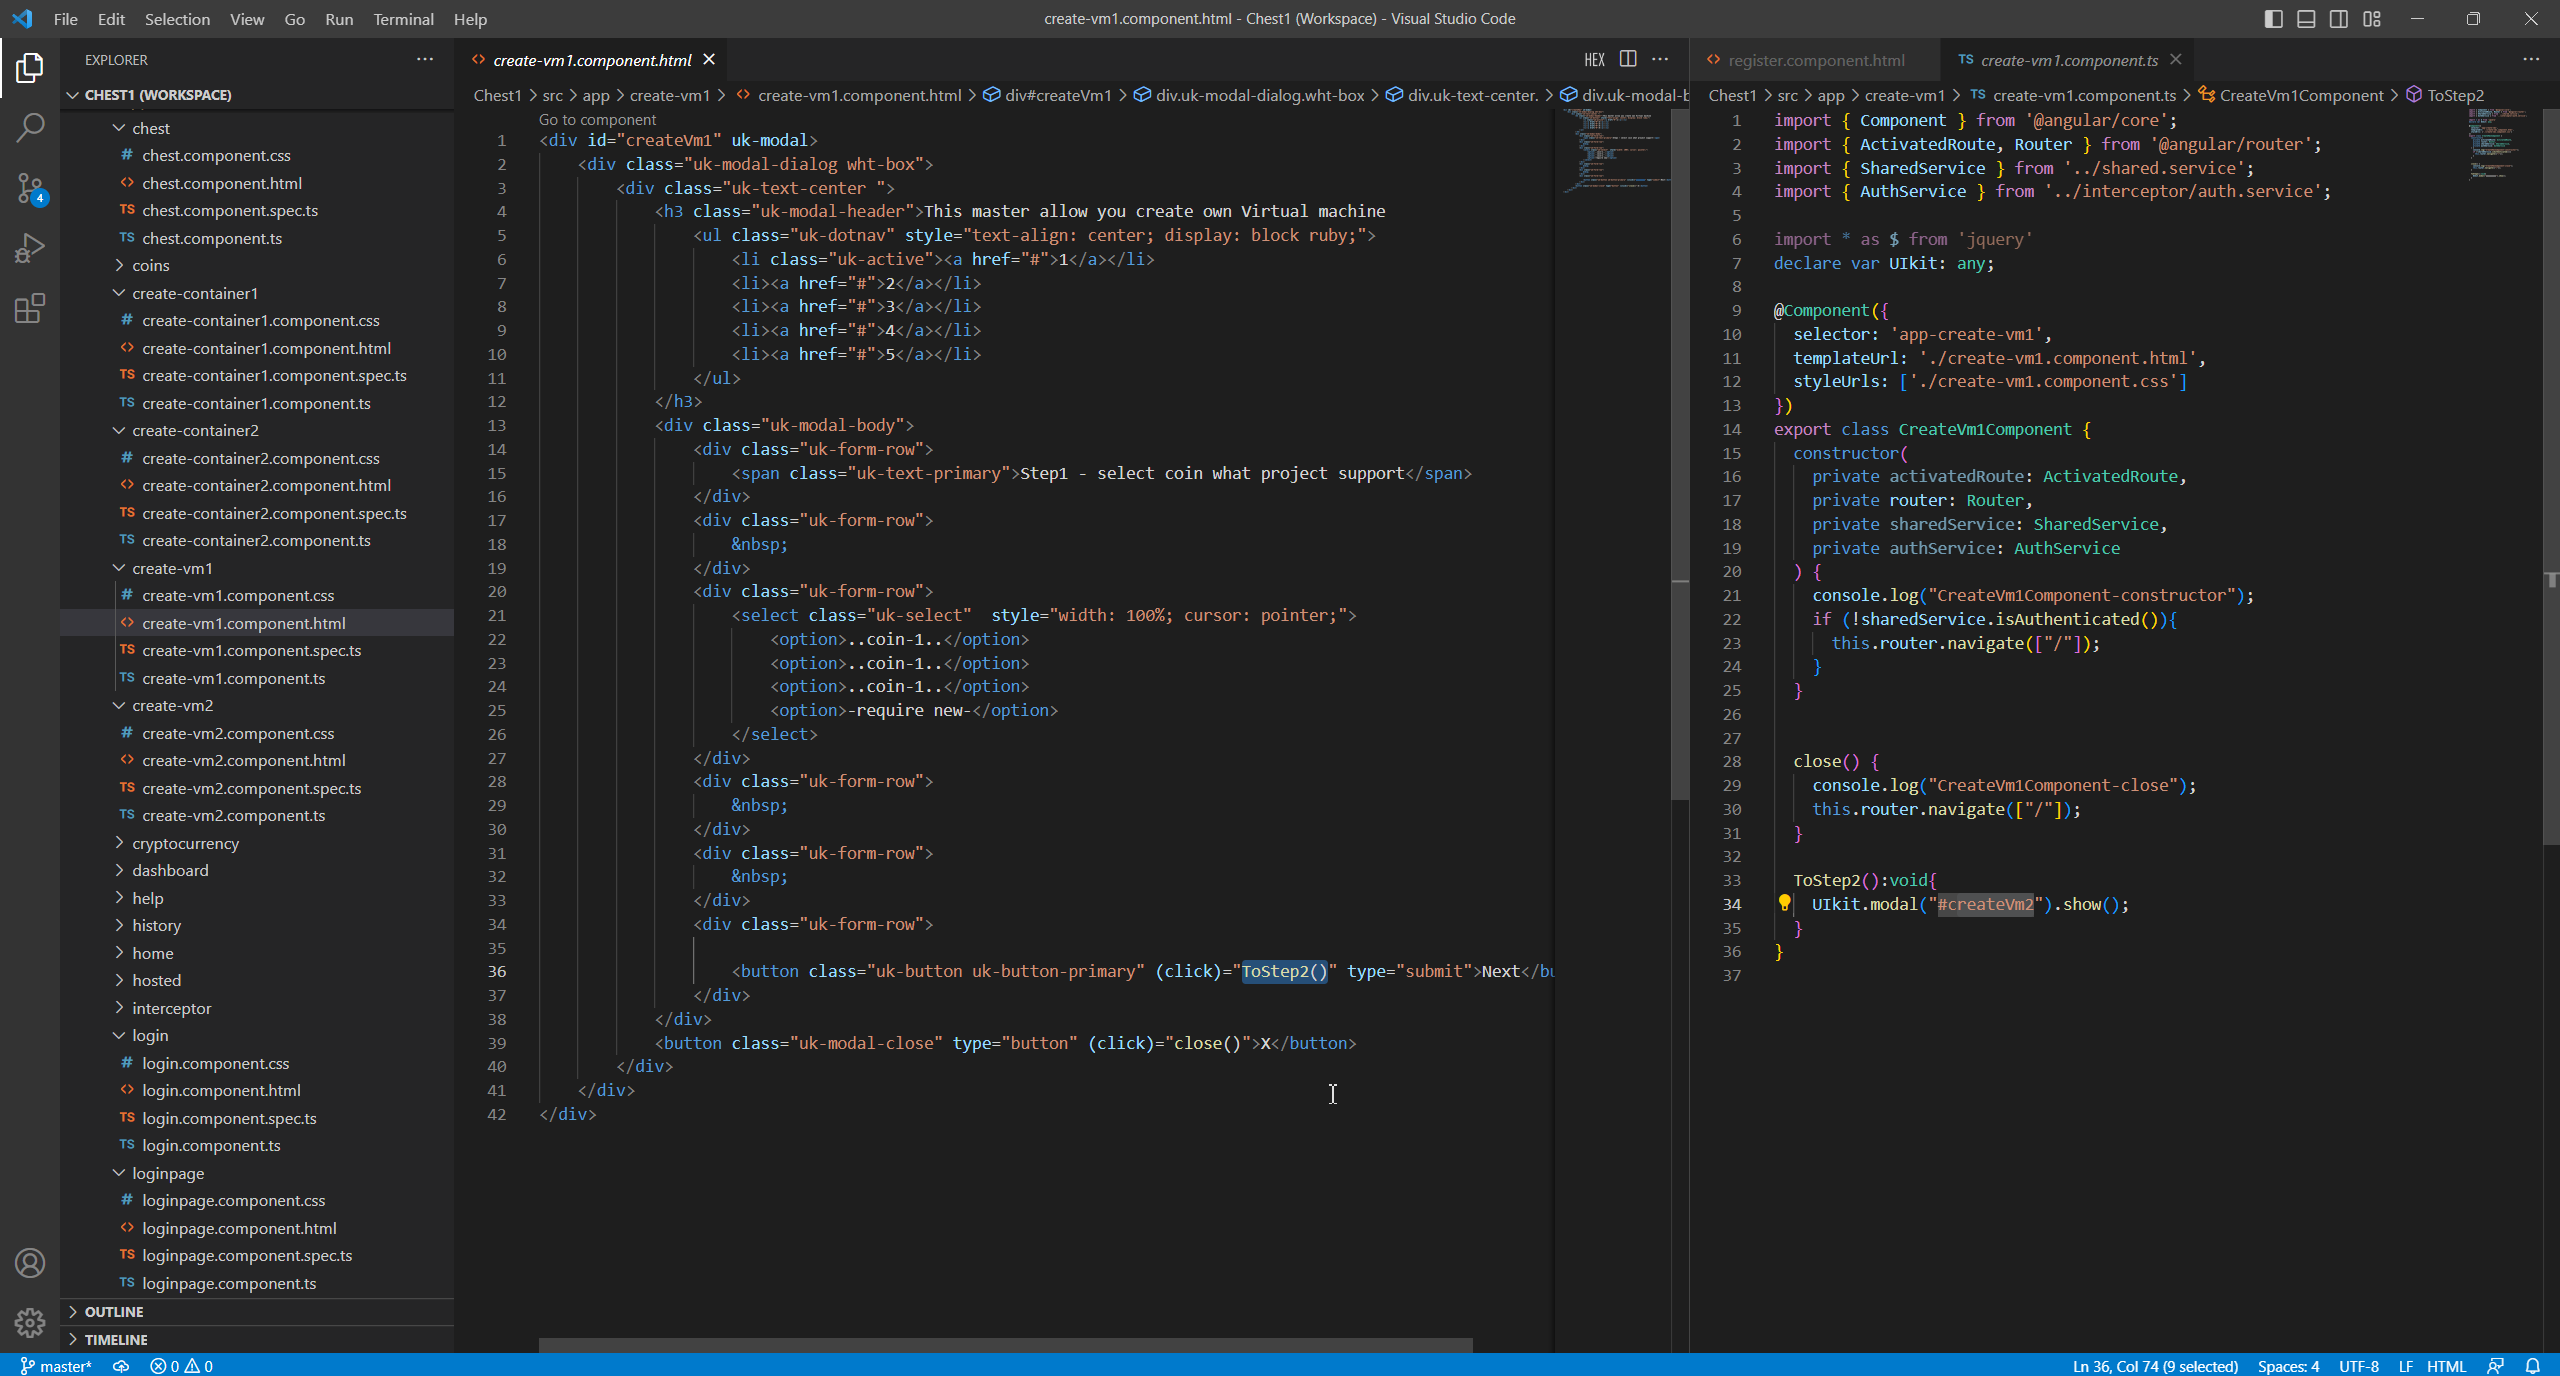Switch to register.component.html tab
Viewport: 2560px width, 1376px height.
(1815, 60)
